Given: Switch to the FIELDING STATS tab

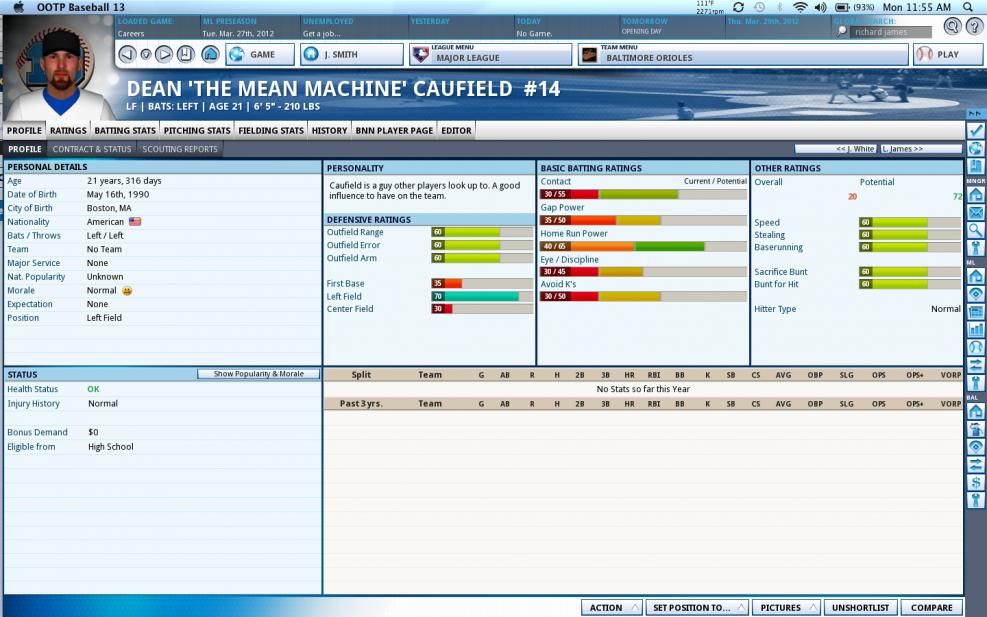Looking at the screenshot, I should tap(271, 130).
